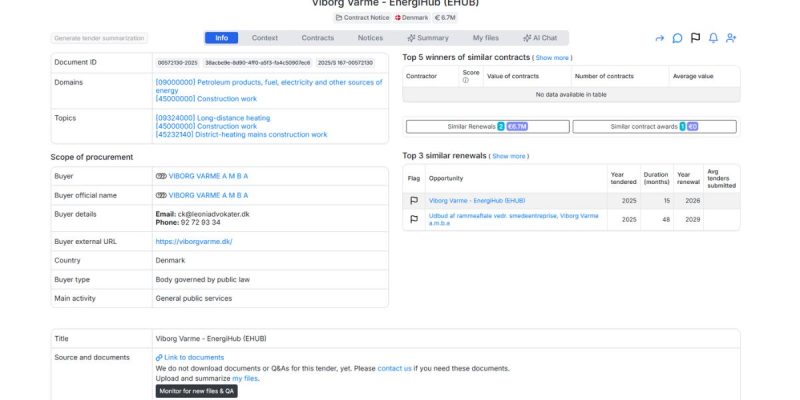Click the 00572130-2025 document ID chip
The image size is (800, 400).
pyautogui.click(x=177, y=63)
